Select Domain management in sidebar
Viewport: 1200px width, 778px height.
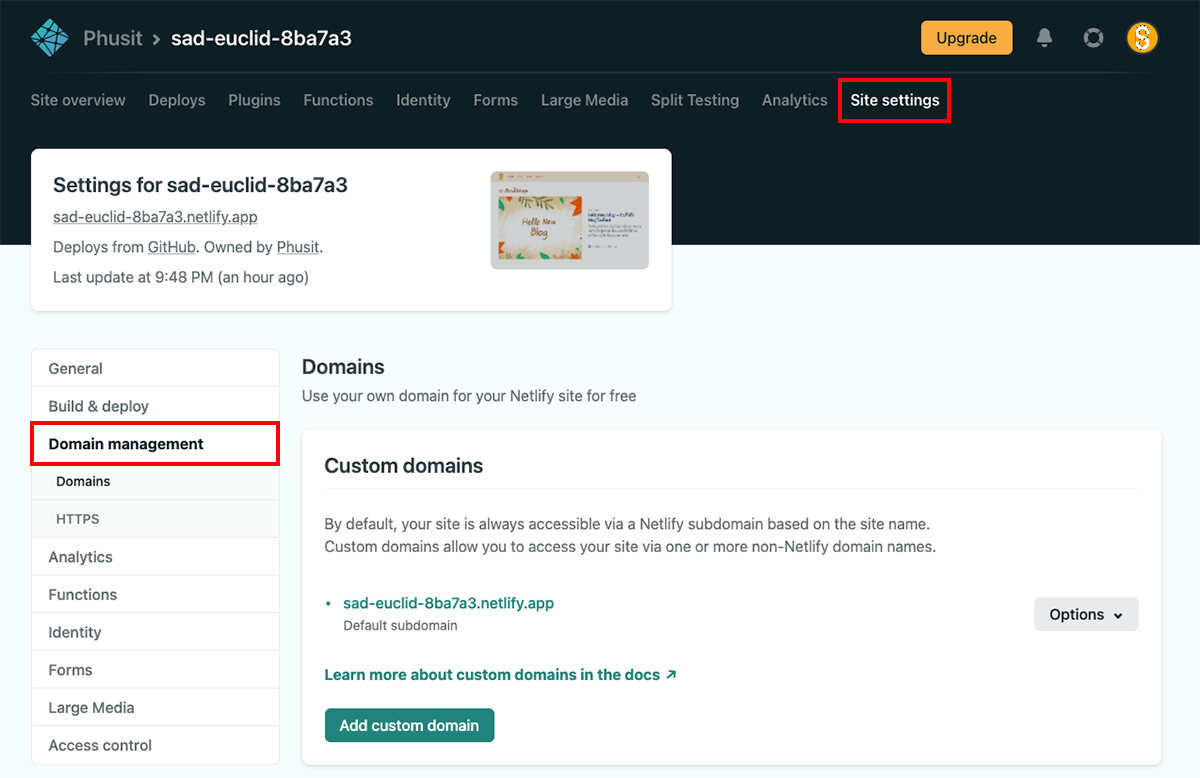click(155, 444)
